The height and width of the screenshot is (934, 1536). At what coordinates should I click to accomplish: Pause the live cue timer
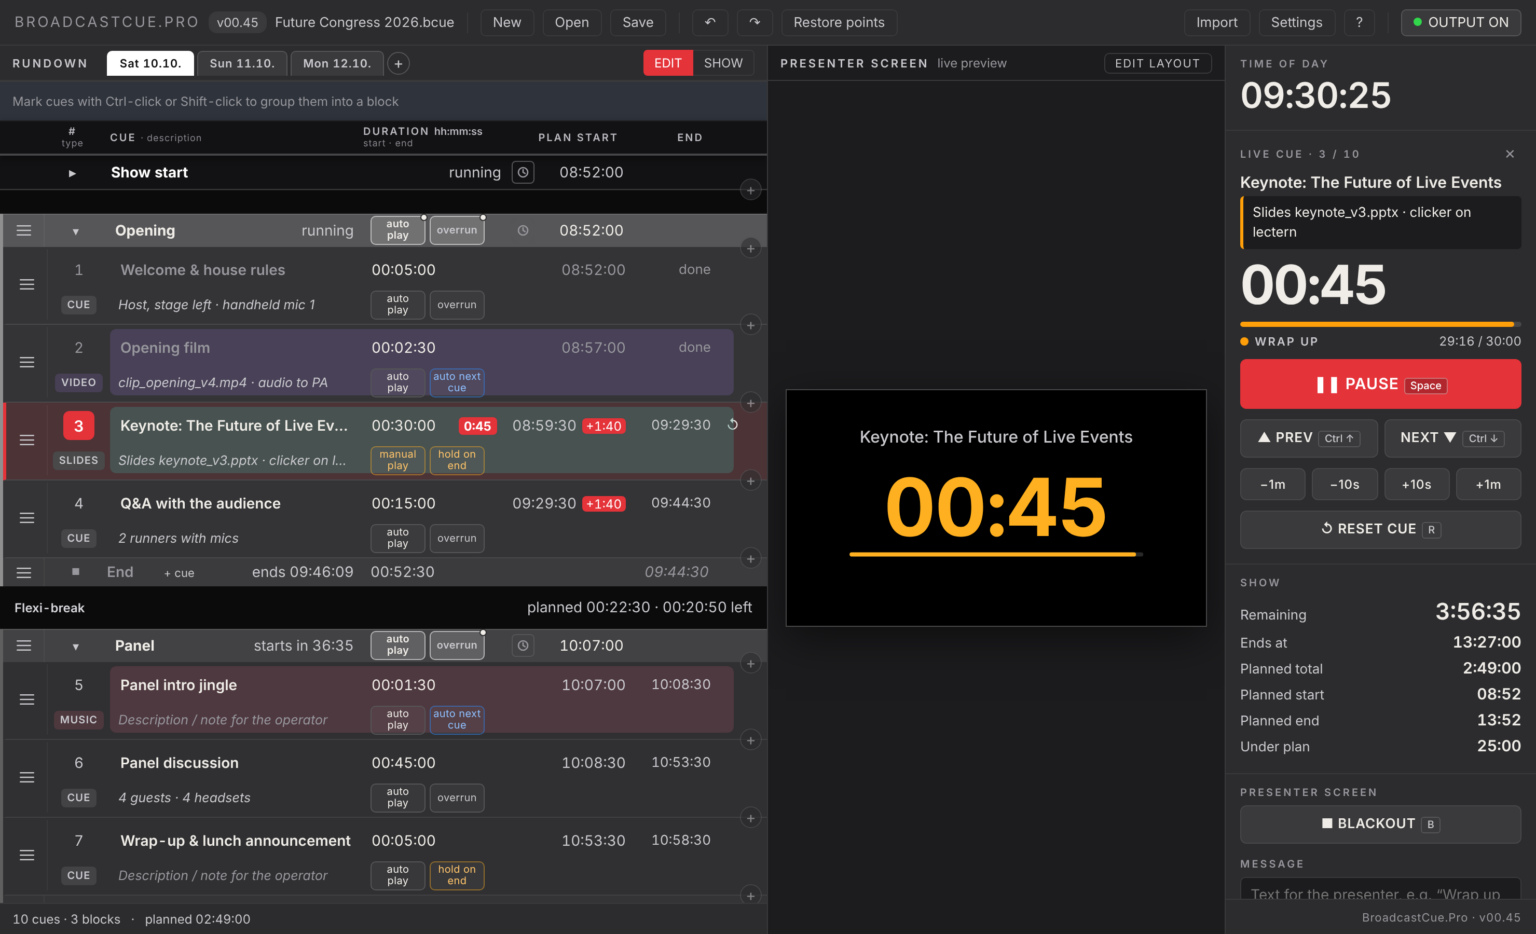tap(1380, 385)
